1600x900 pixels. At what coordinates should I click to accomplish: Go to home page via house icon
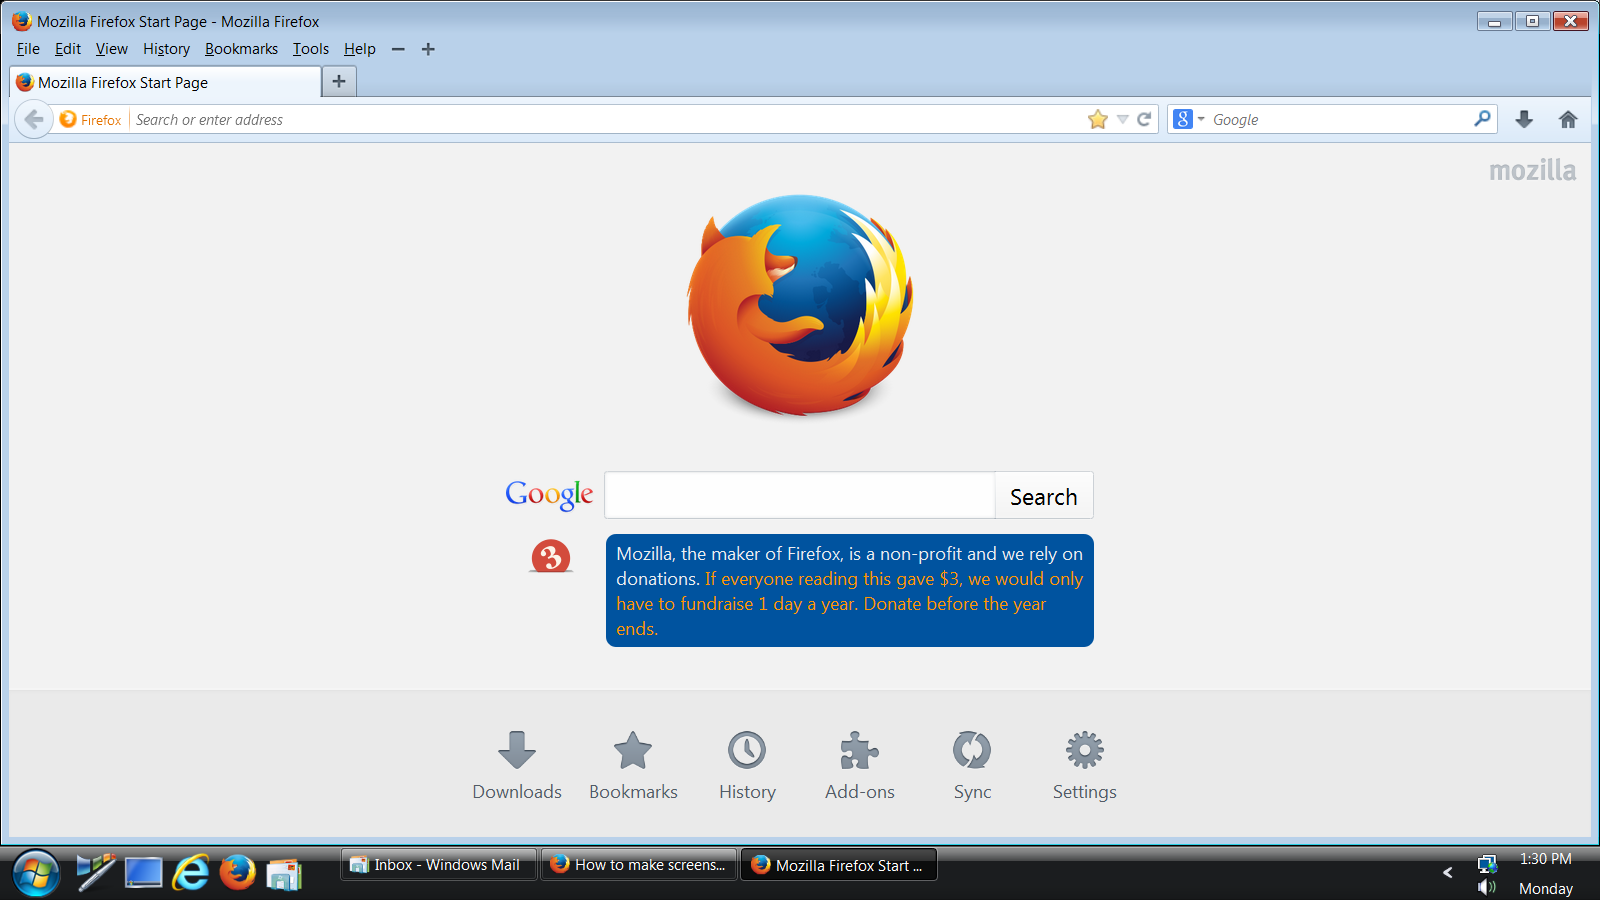(x=1568, y=119)
